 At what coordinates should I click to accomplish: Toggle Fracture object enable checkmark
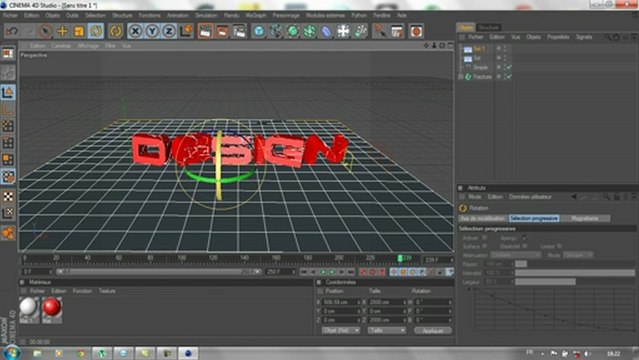coord(509,77)
